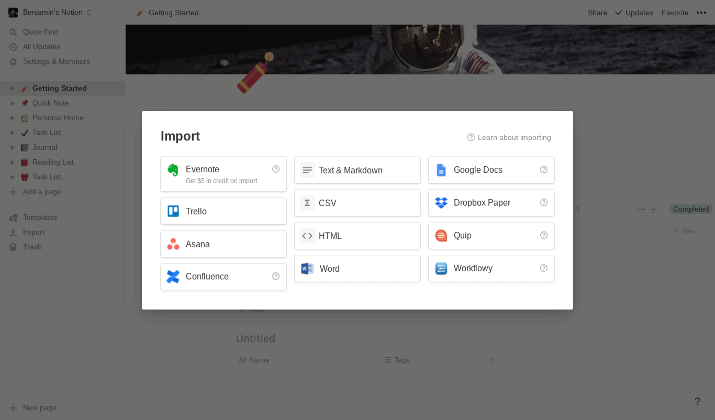Screen dimensions: 715x420
Task: Click the Name column header
Action: pyautogui.click(x=254, y=360)
